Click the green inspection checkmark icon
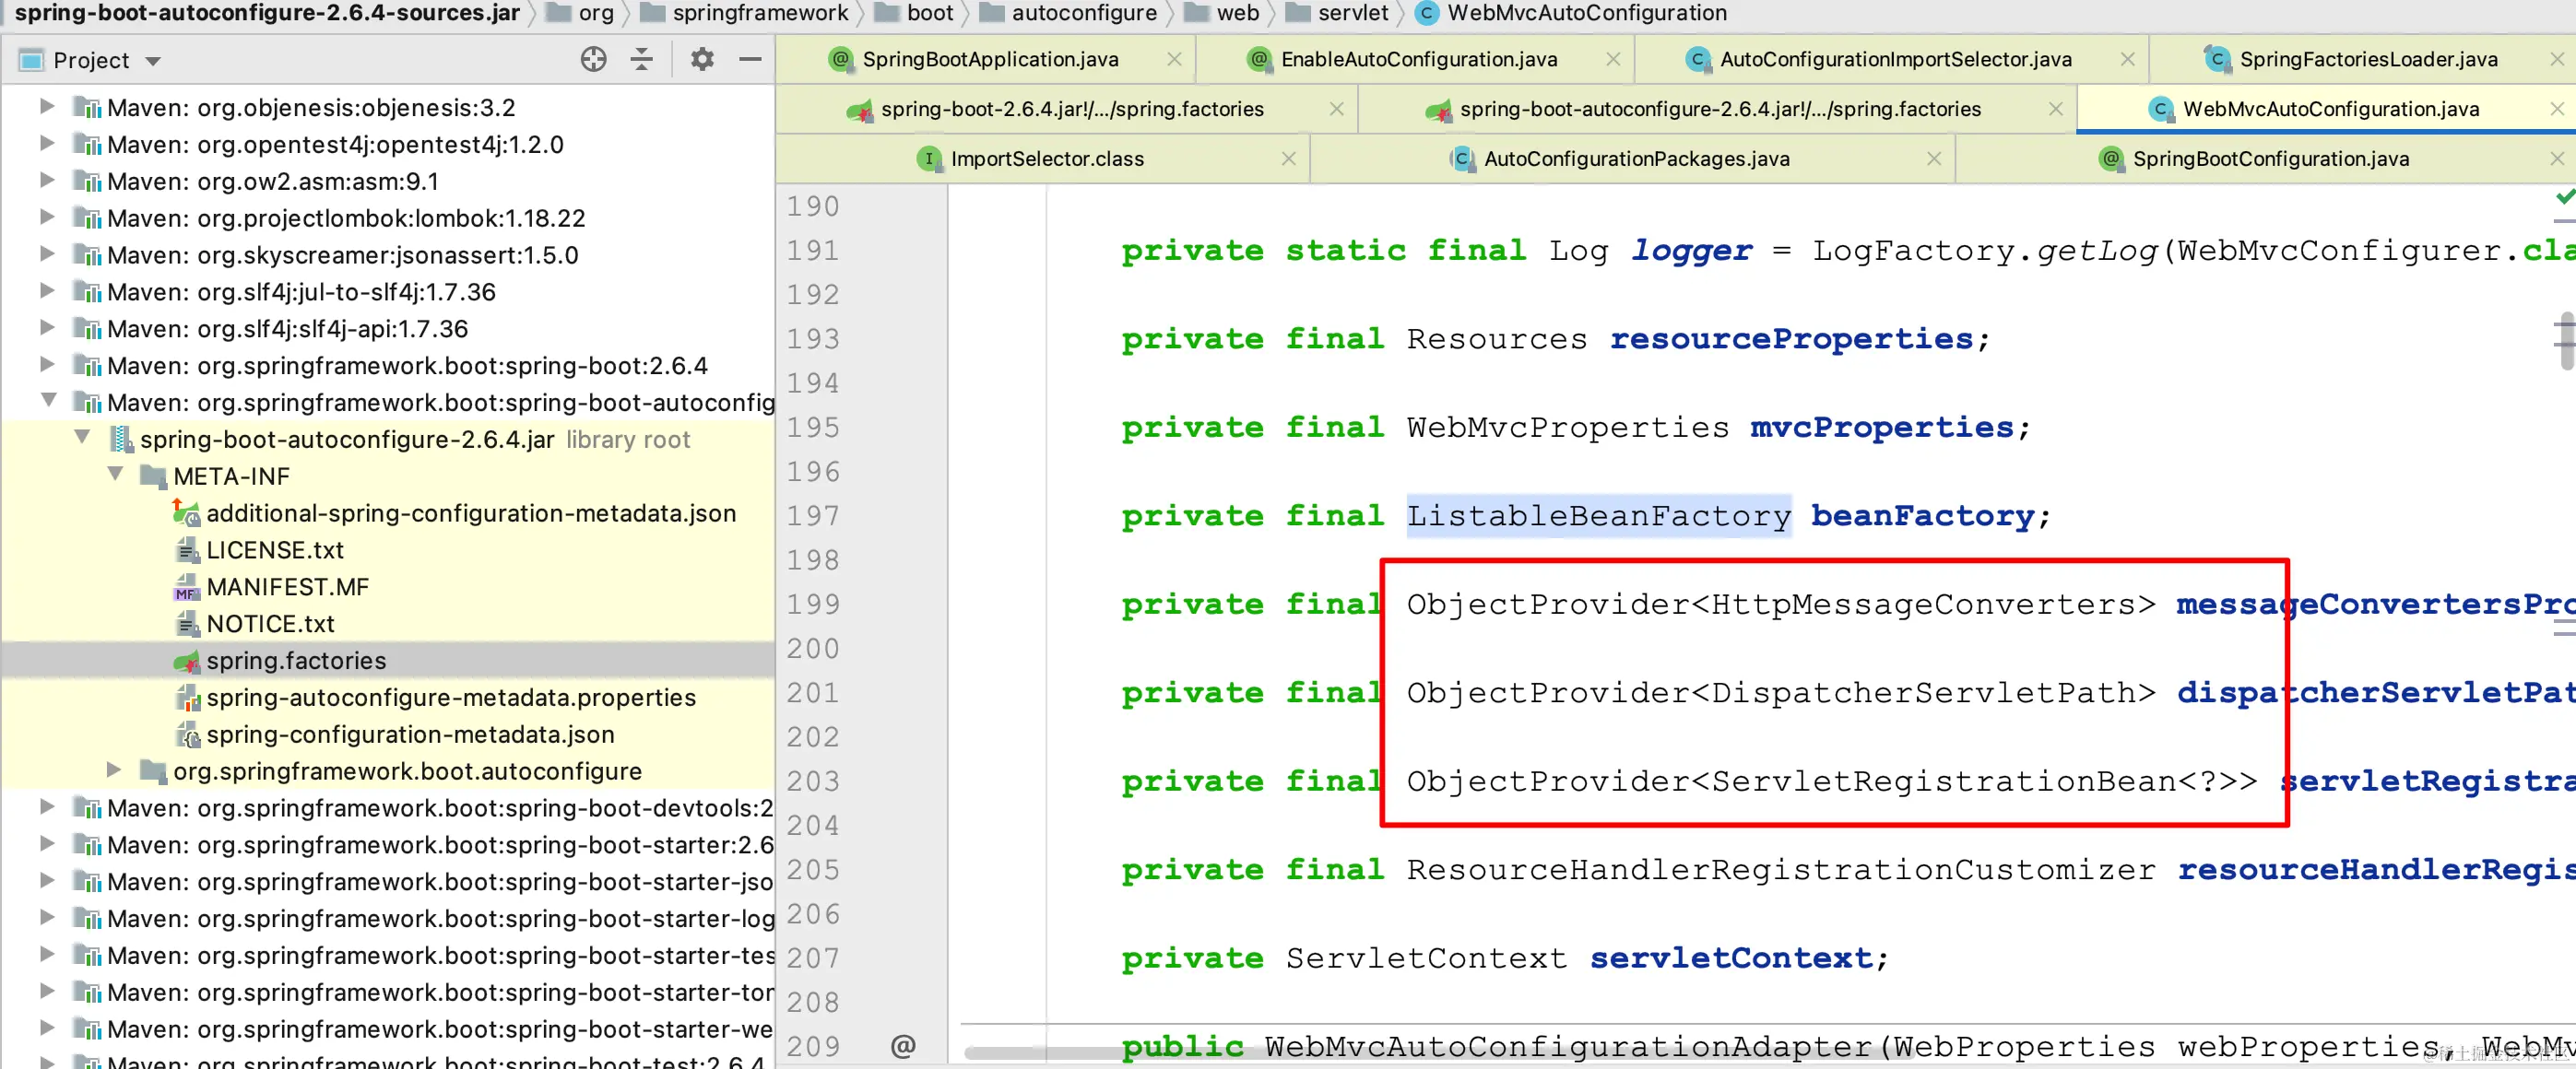Screen dimensions: 2576x1069 tap(2564, 196)
